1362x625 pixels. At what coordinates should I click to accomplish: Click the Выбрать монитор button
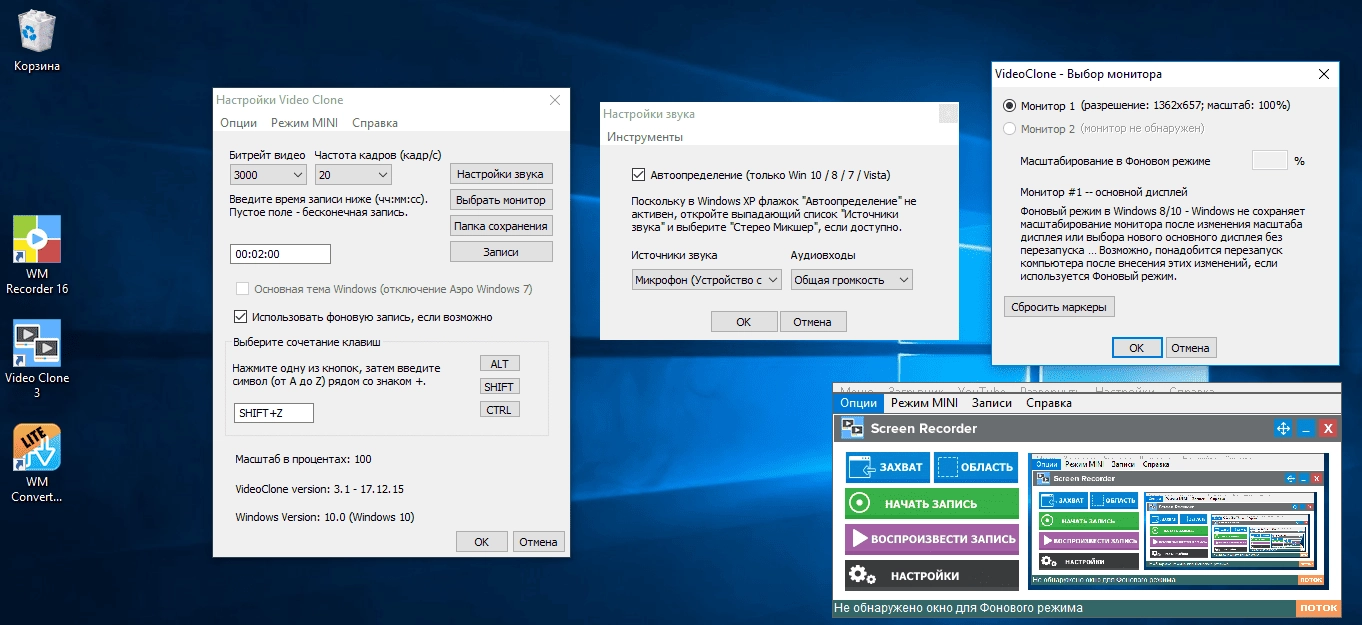coord(501,200)
